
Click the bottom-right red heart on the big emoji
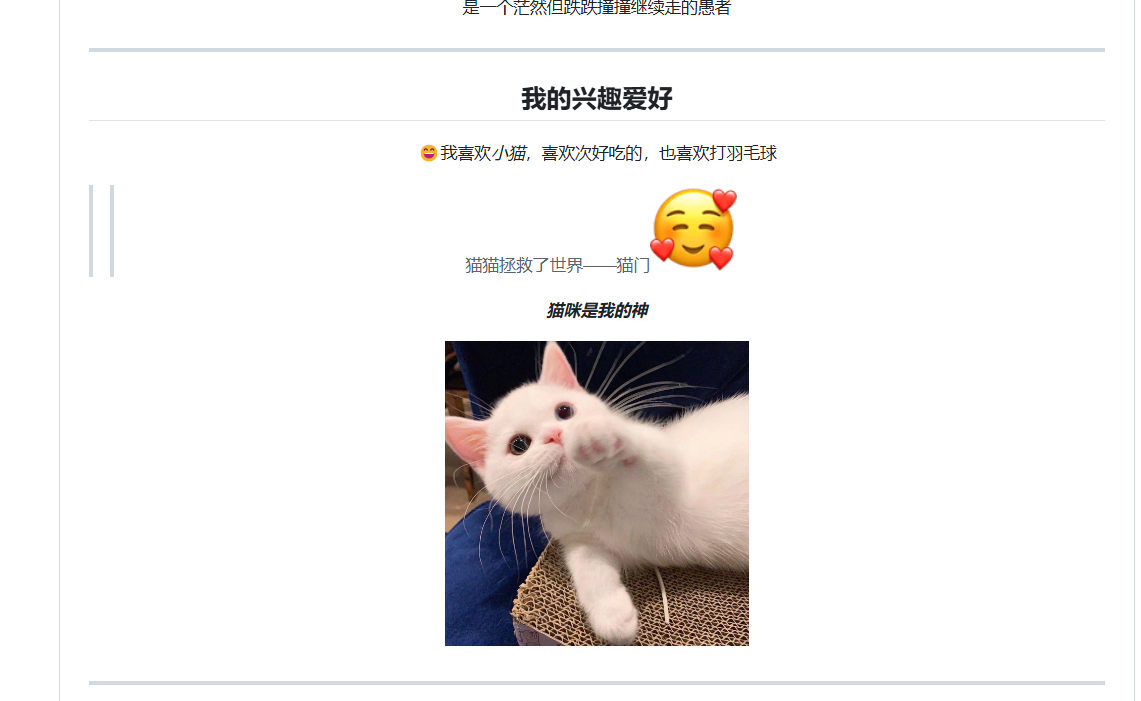tap(721, 258)
